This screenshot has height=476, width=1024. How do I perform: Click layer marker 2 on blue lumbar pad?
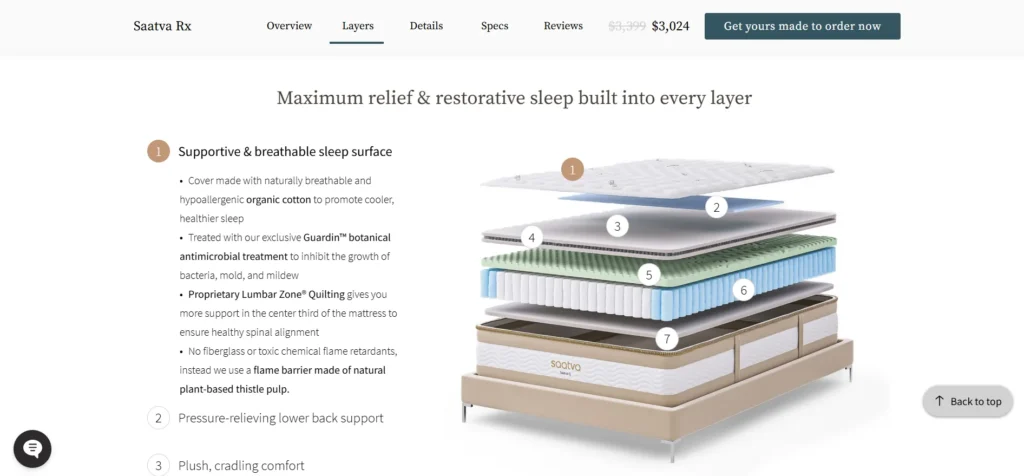pyautogui.click(x=716, y=208)
